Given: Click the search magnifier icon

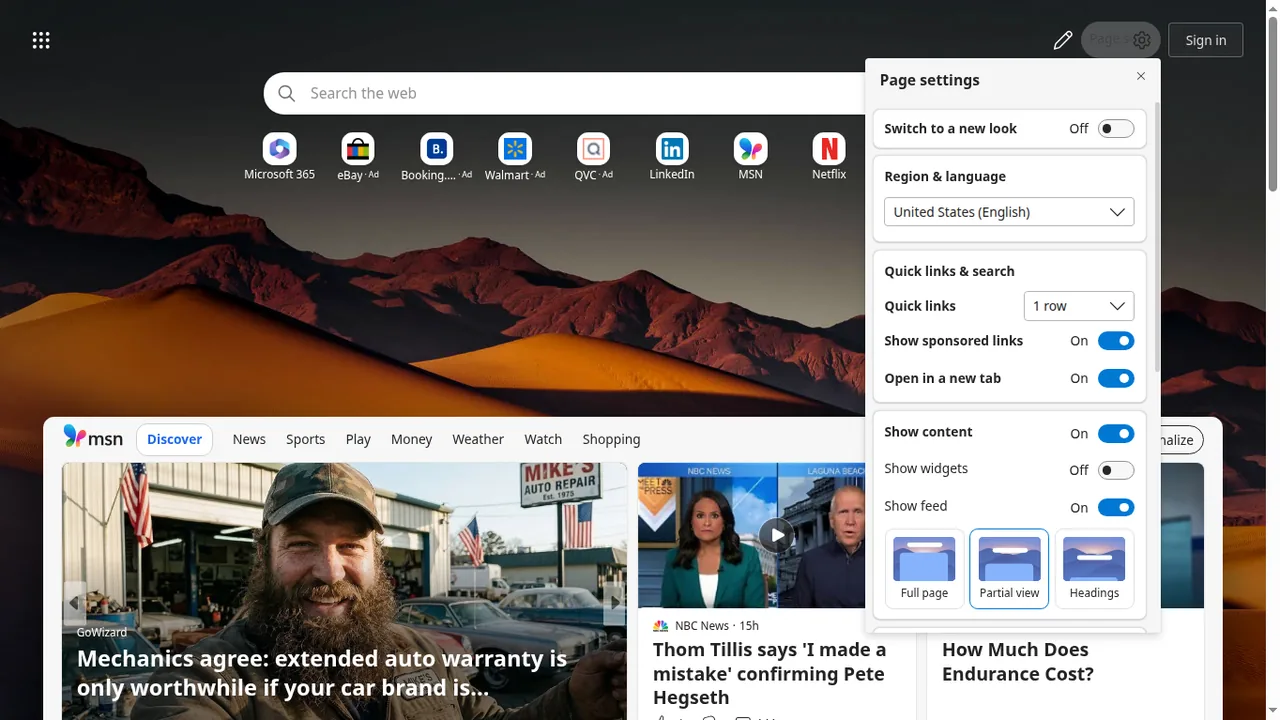Looking at the screenshot, I should [287, 93].
